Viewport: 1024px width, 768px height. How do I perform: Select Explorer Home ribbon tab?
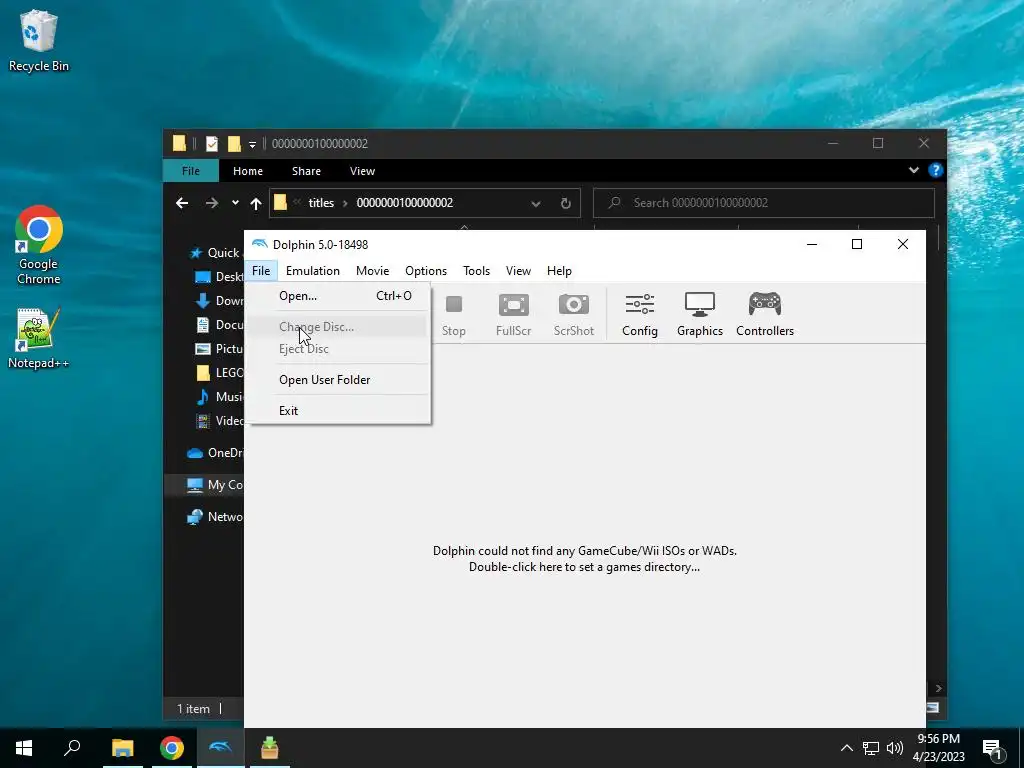click(x=248, y=170)
